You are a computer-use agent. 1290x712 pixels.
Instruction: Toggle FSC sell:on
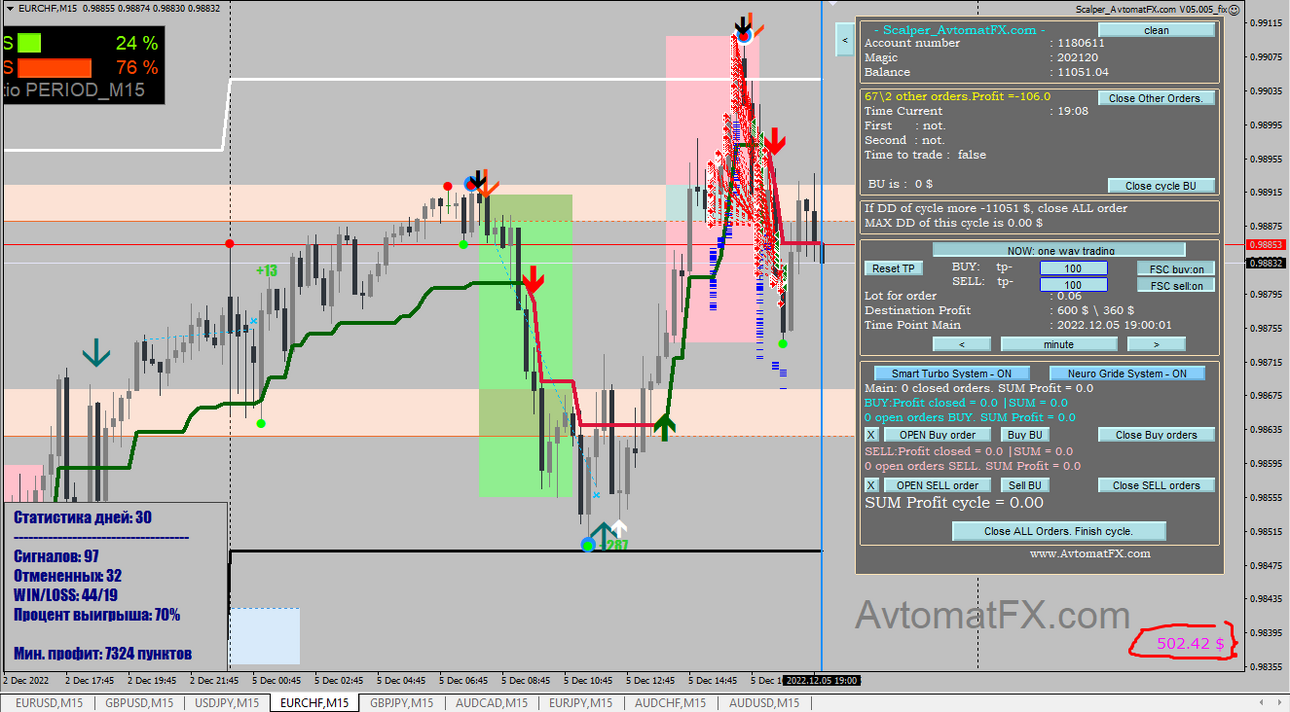coord(1176,285)
